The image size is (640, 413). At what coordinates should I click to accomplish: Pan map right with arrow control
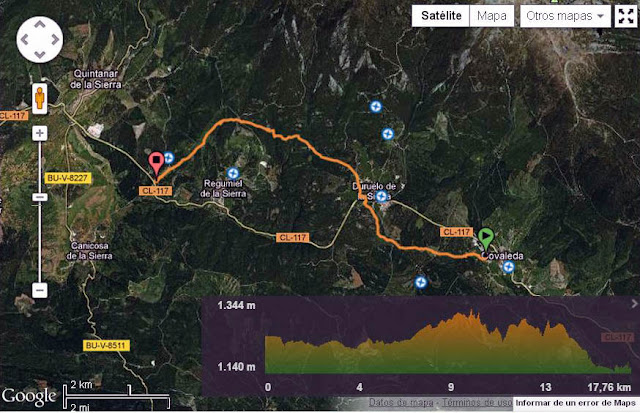point(55,40)
